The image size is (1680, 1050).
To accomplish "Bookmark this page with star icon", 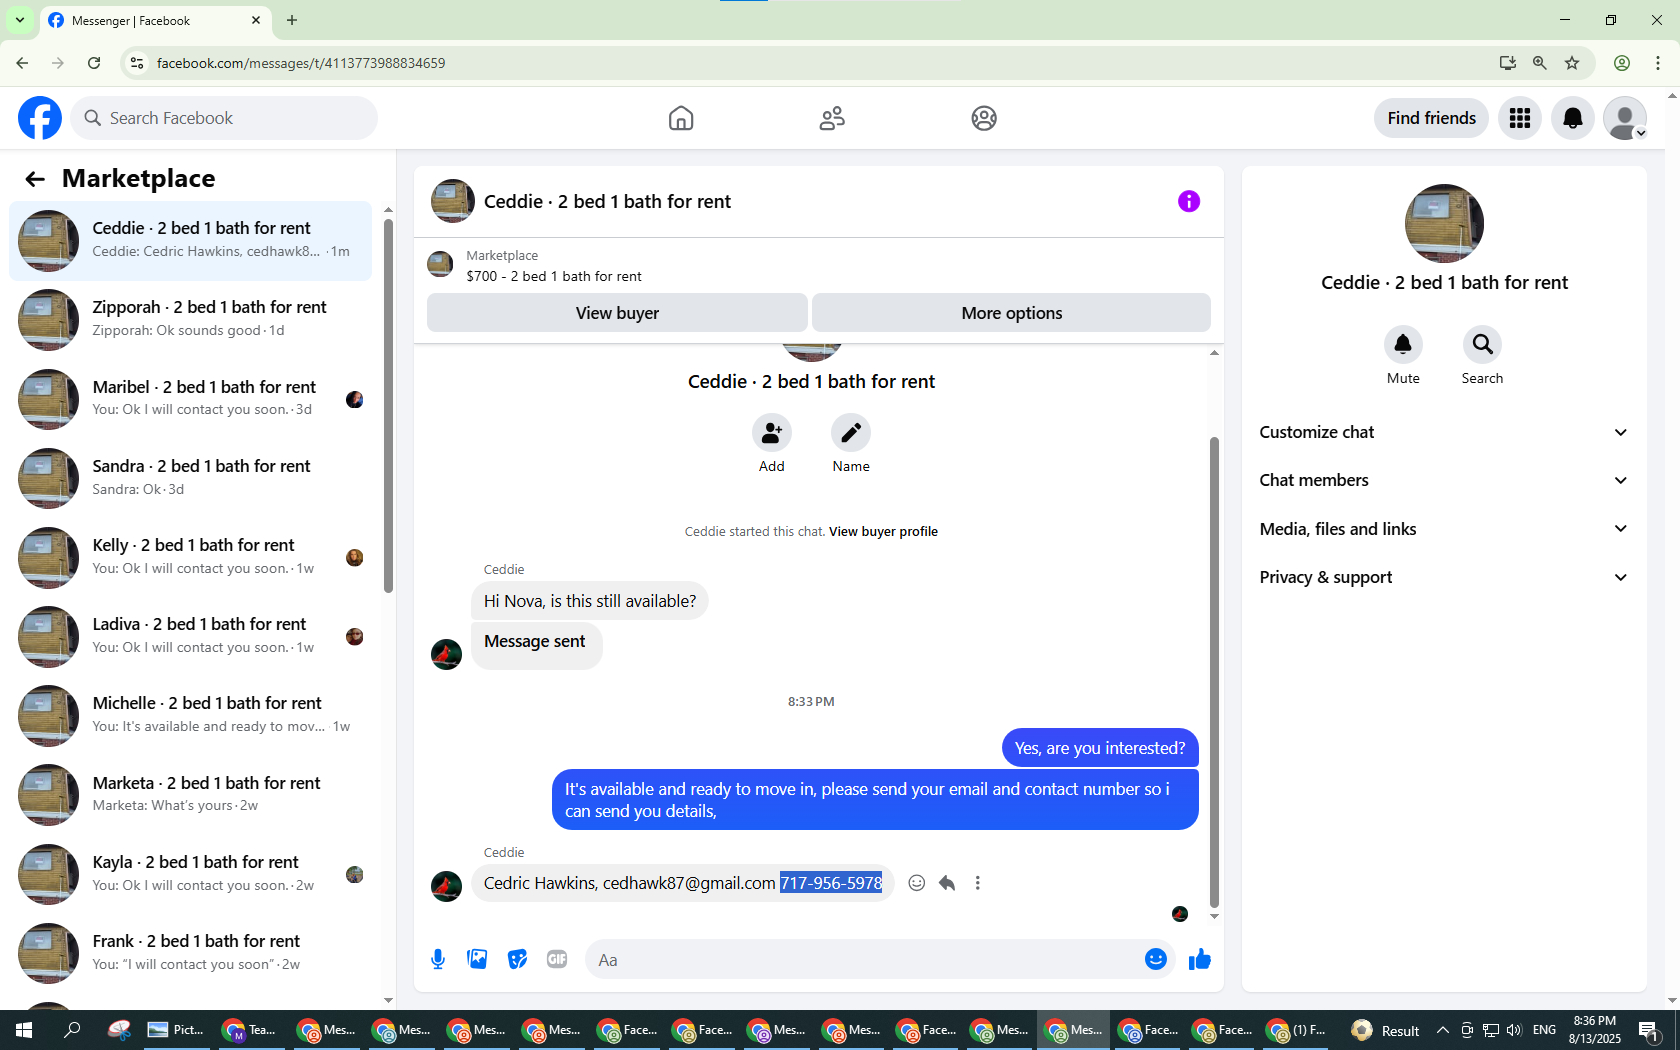I will (1572, 63).
